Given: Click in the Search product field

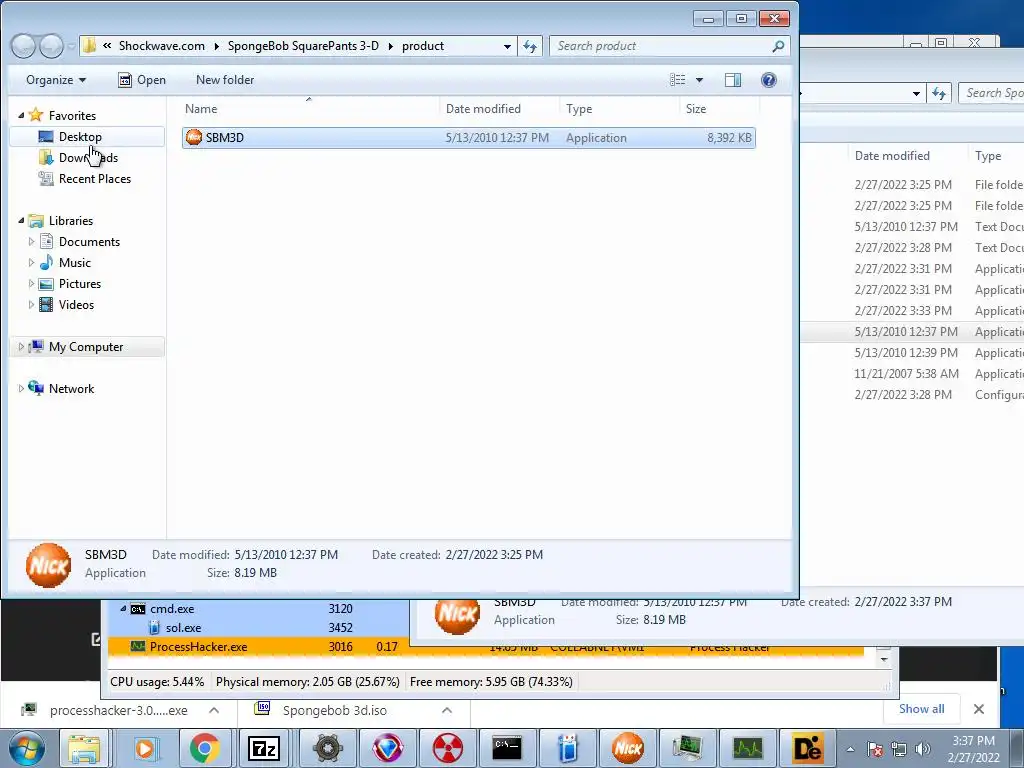Looking at the screenshot, I should [x=669, y=46].
